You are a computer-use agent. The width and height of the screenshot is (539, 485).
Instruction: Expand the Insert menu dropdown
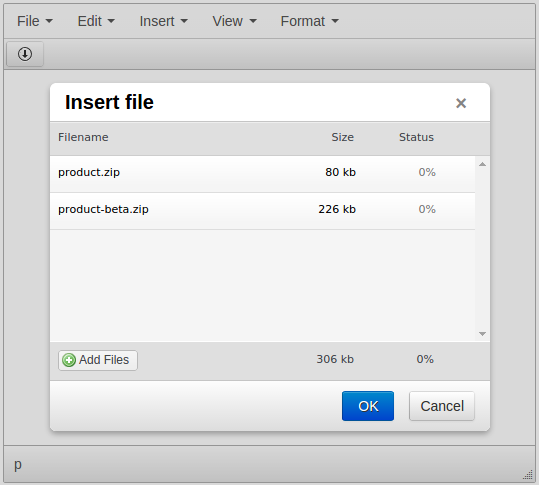pyautogui.click(x=164, y=21)
